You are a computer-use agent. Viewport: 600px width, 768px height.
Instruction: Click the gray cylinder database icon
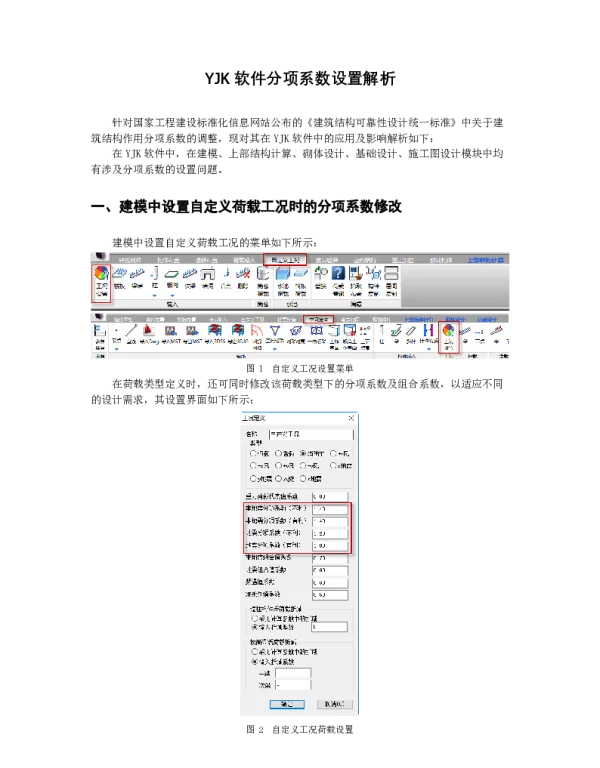263,273
